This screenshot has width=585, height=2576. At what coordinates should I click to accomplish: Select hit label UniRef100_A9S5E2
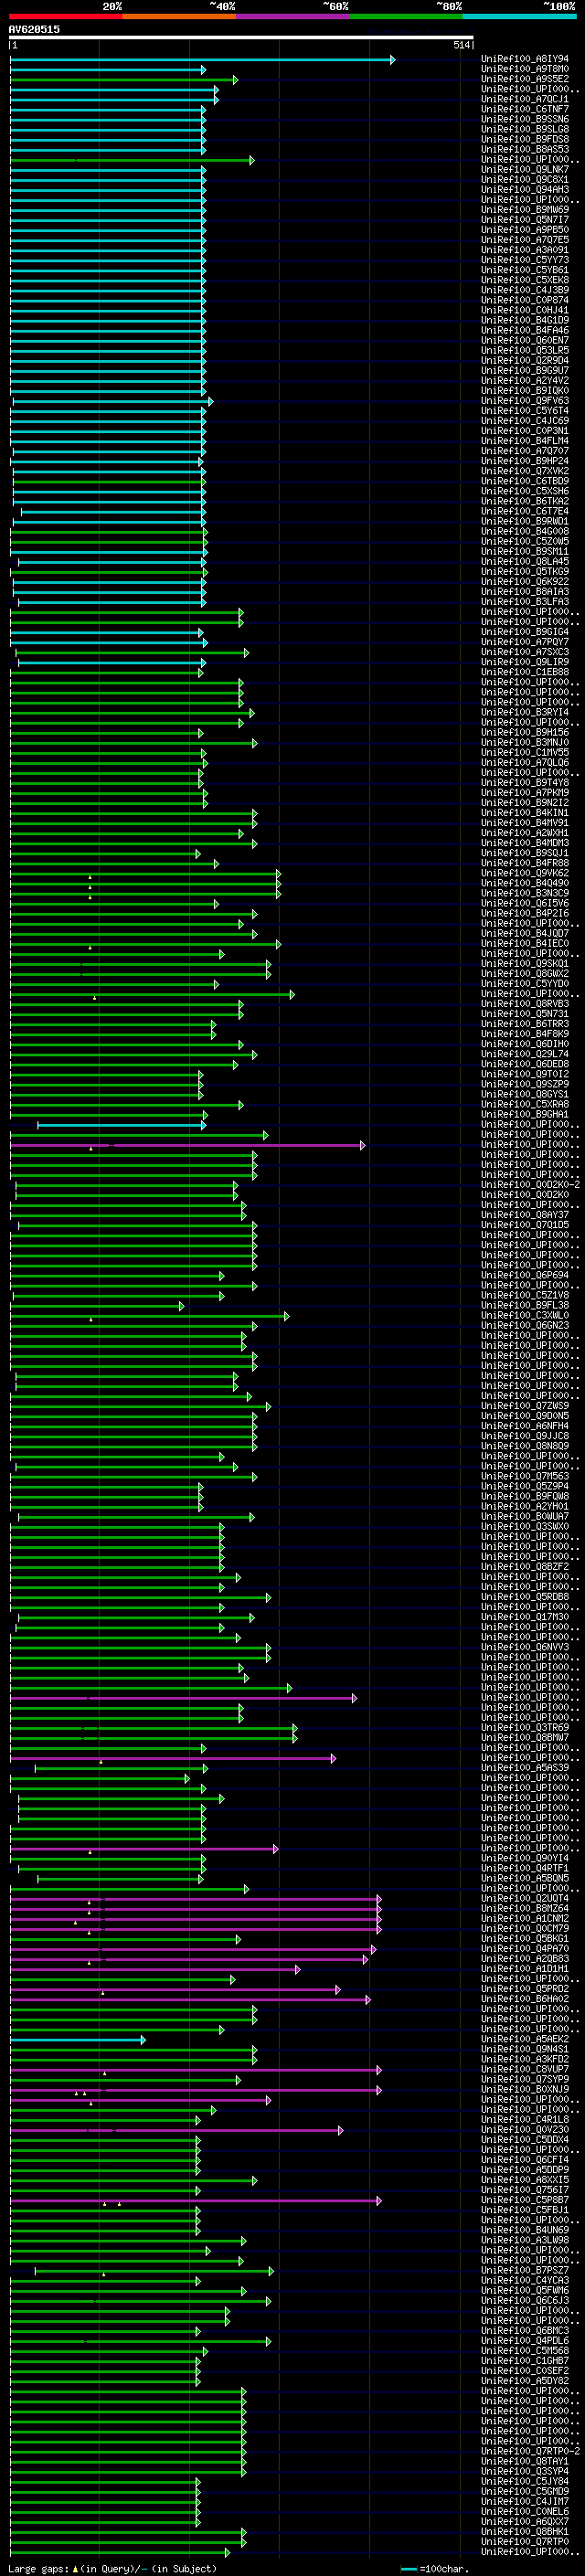(524, 79)
